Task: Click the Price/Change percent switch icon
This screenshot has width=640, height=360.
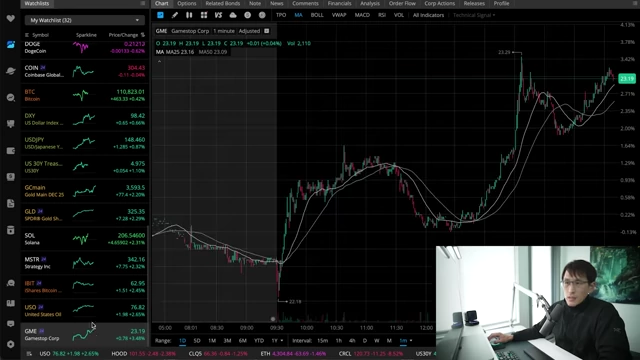Action: tap(142, 35)
